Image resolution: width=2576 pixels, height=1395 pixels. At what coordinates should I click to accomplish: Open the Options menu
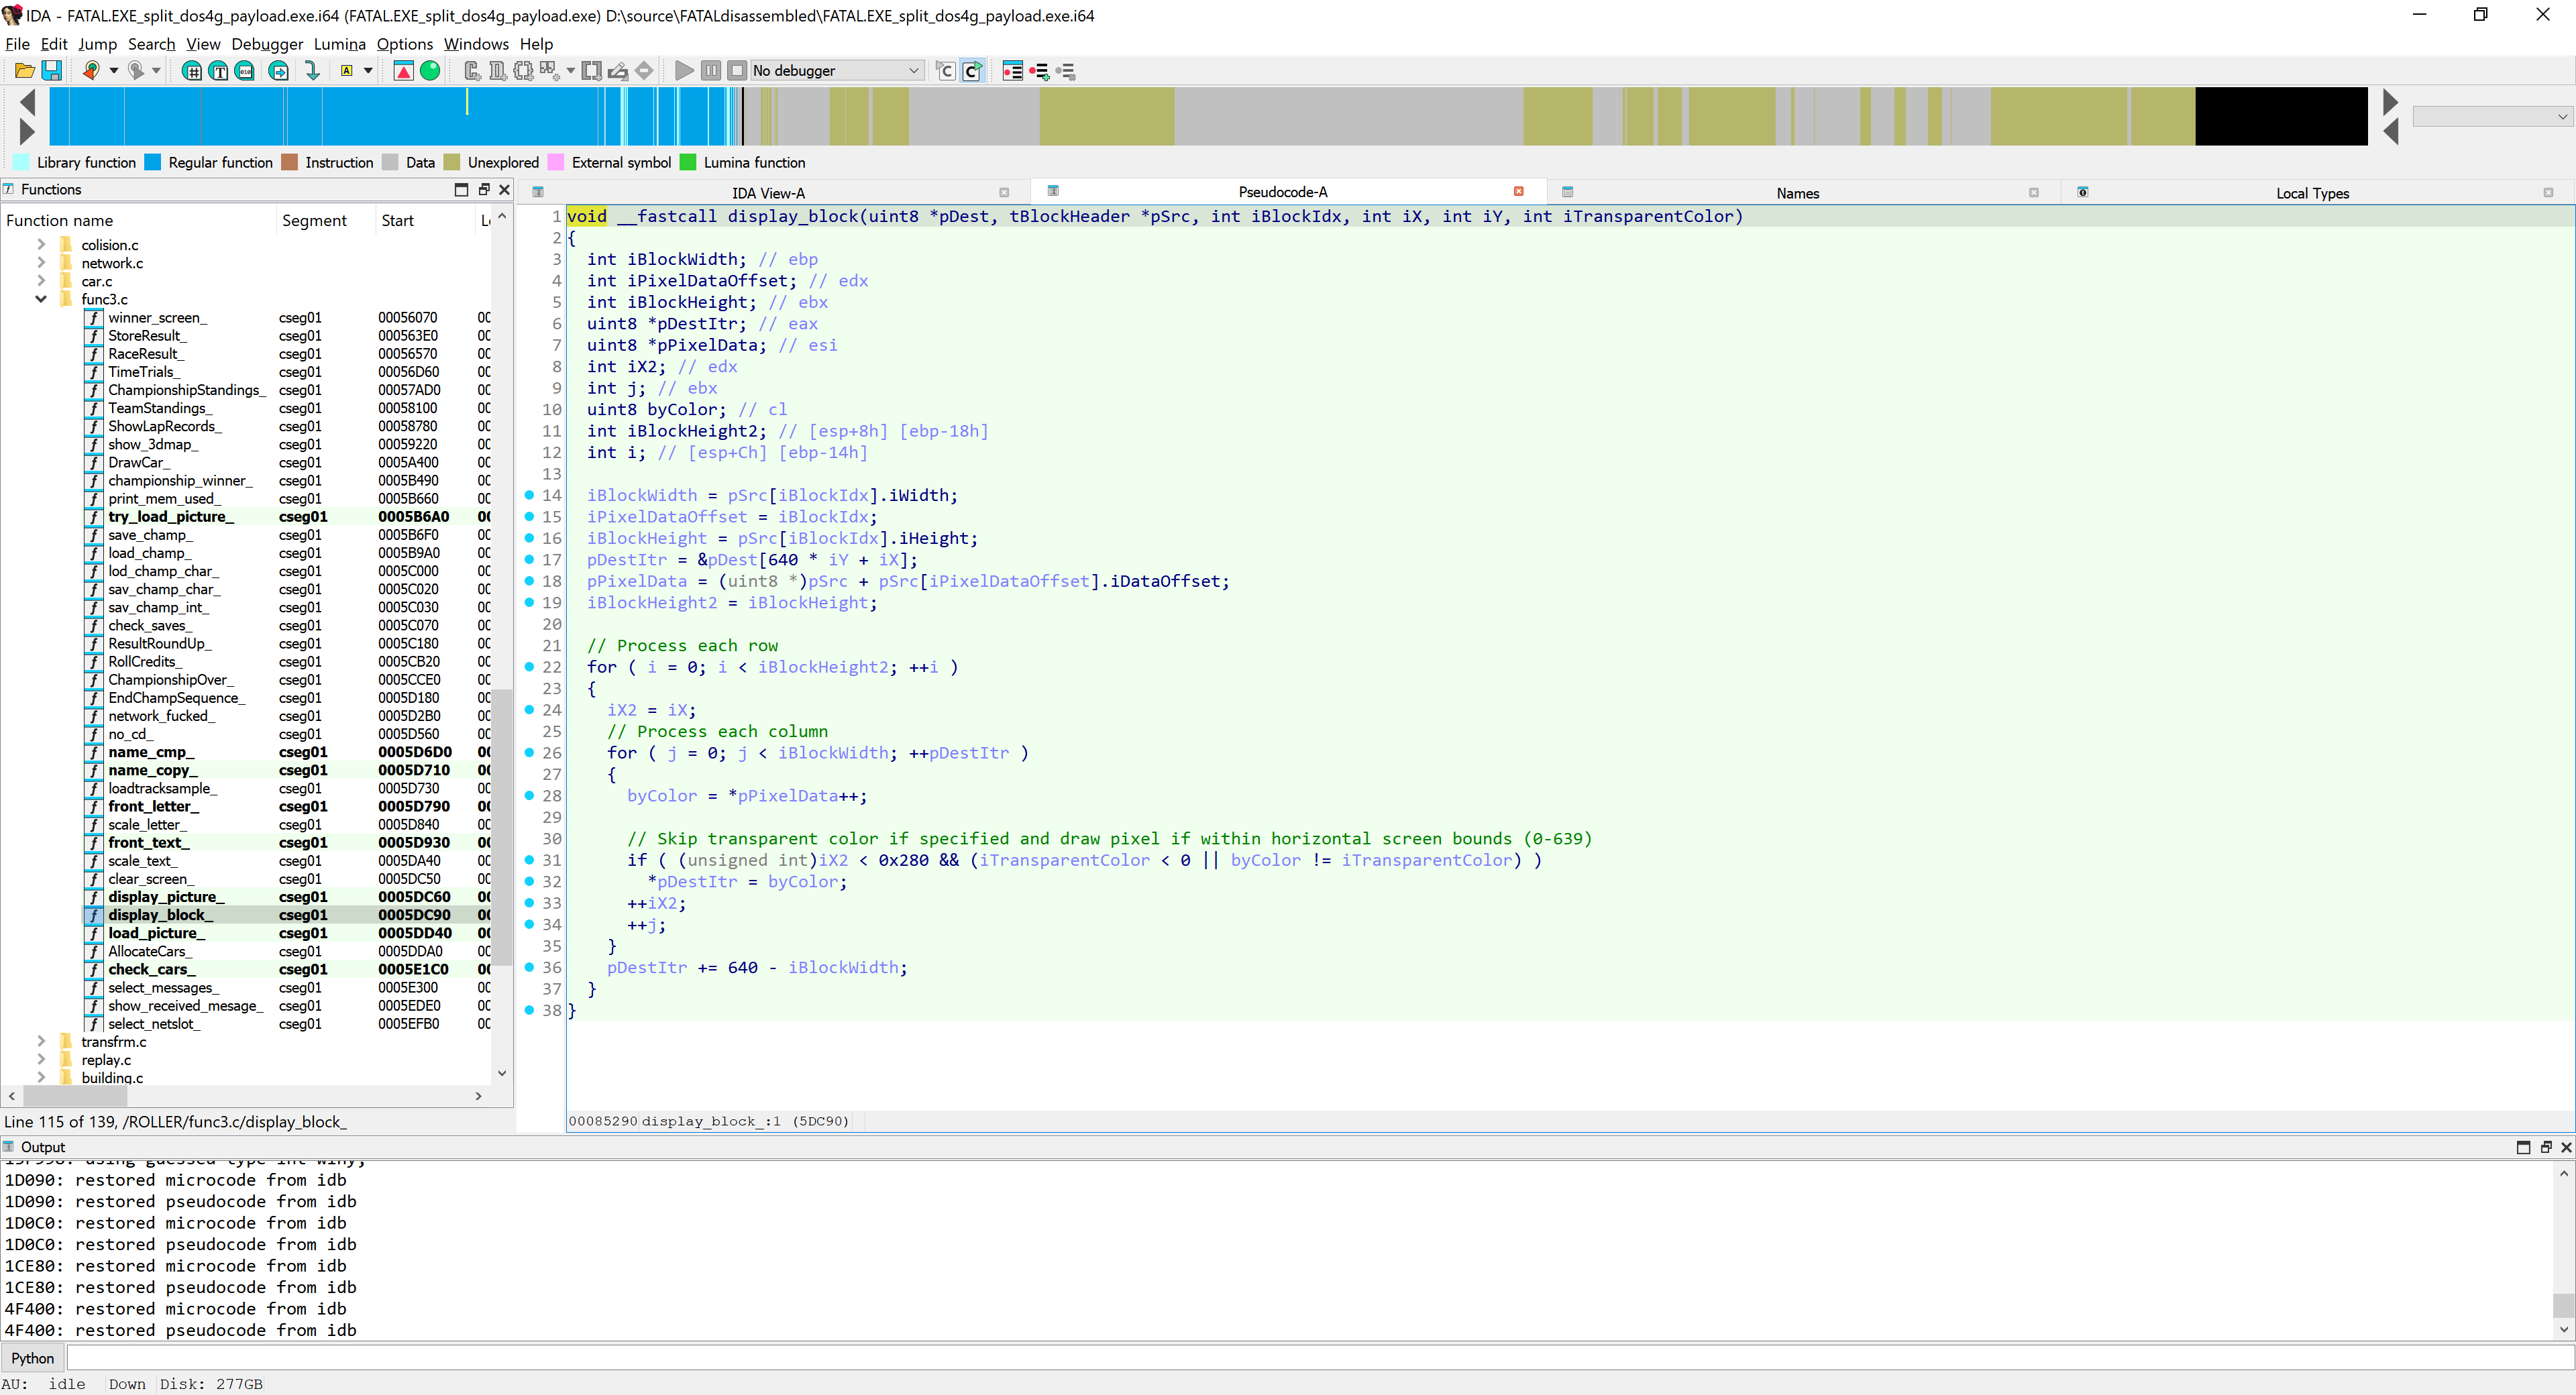[404, 44]
